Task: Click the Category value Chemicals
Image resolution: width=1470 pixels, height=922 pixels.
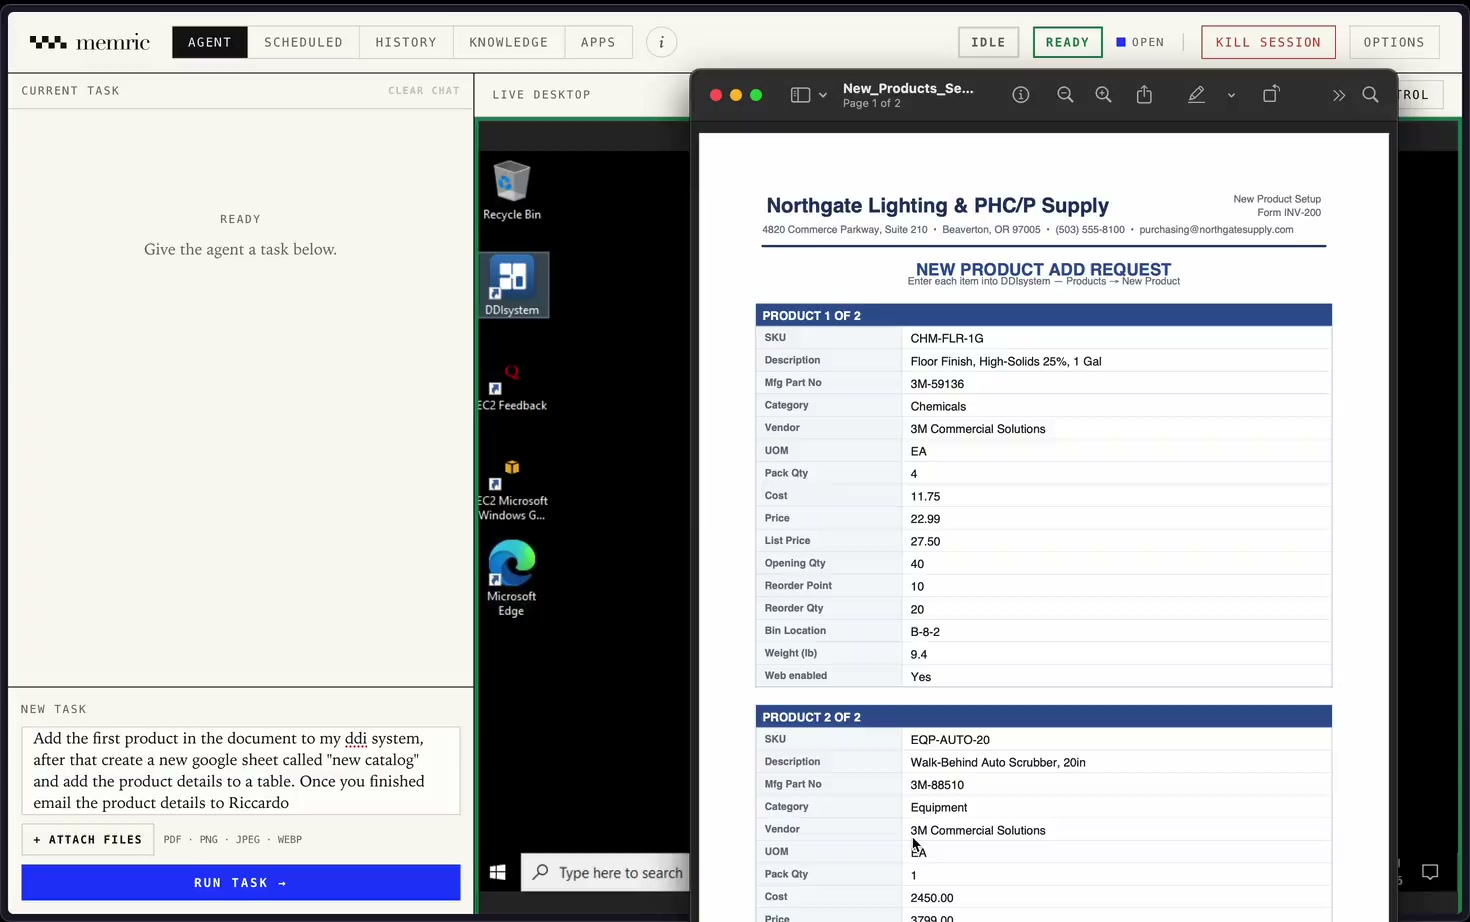Action: pos(938,406)
